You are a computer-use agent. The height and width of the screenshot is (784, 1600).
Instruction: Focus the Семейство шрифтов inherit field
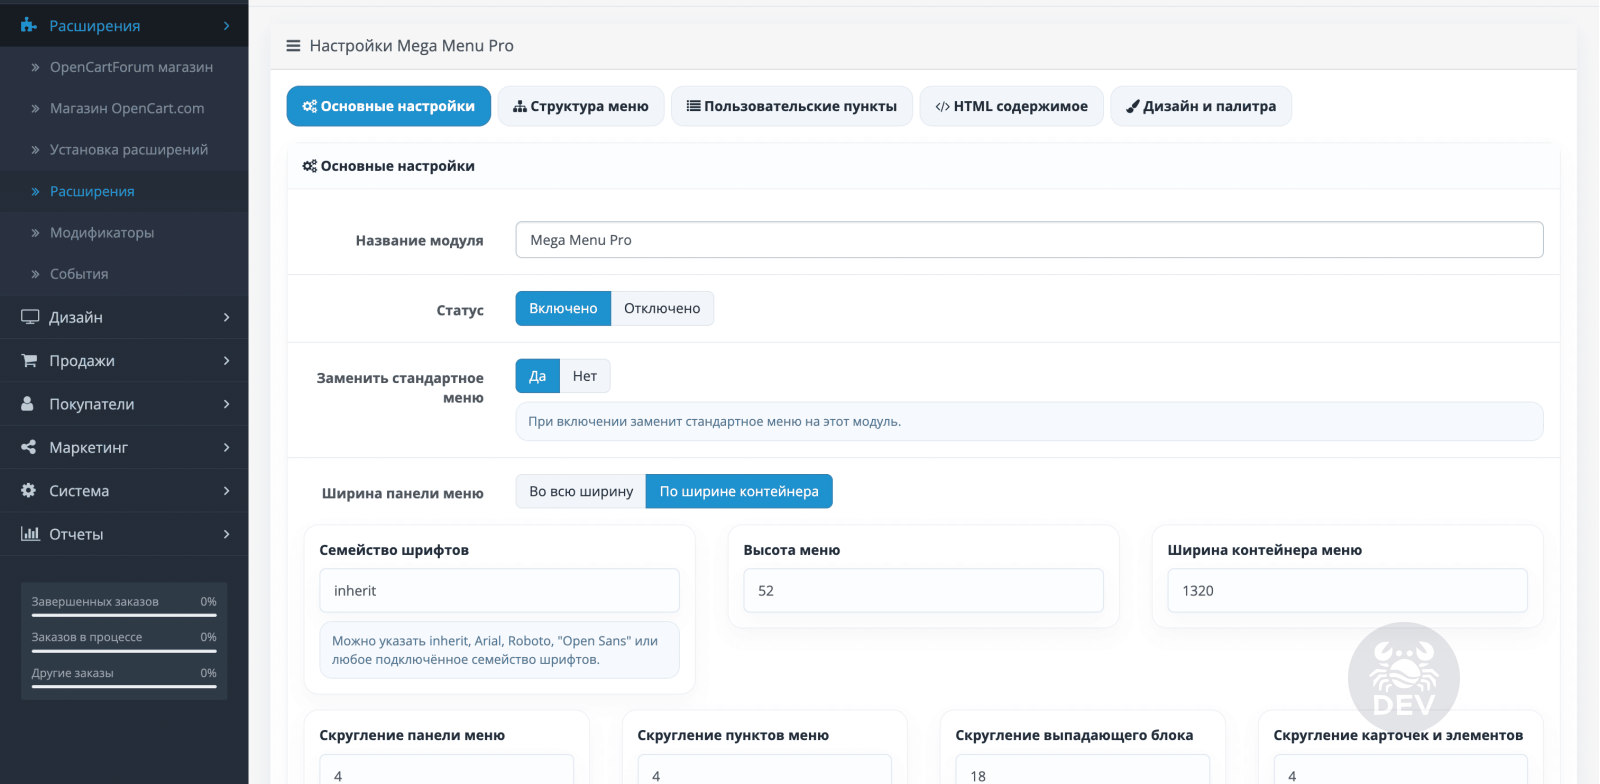click(499, 591)
